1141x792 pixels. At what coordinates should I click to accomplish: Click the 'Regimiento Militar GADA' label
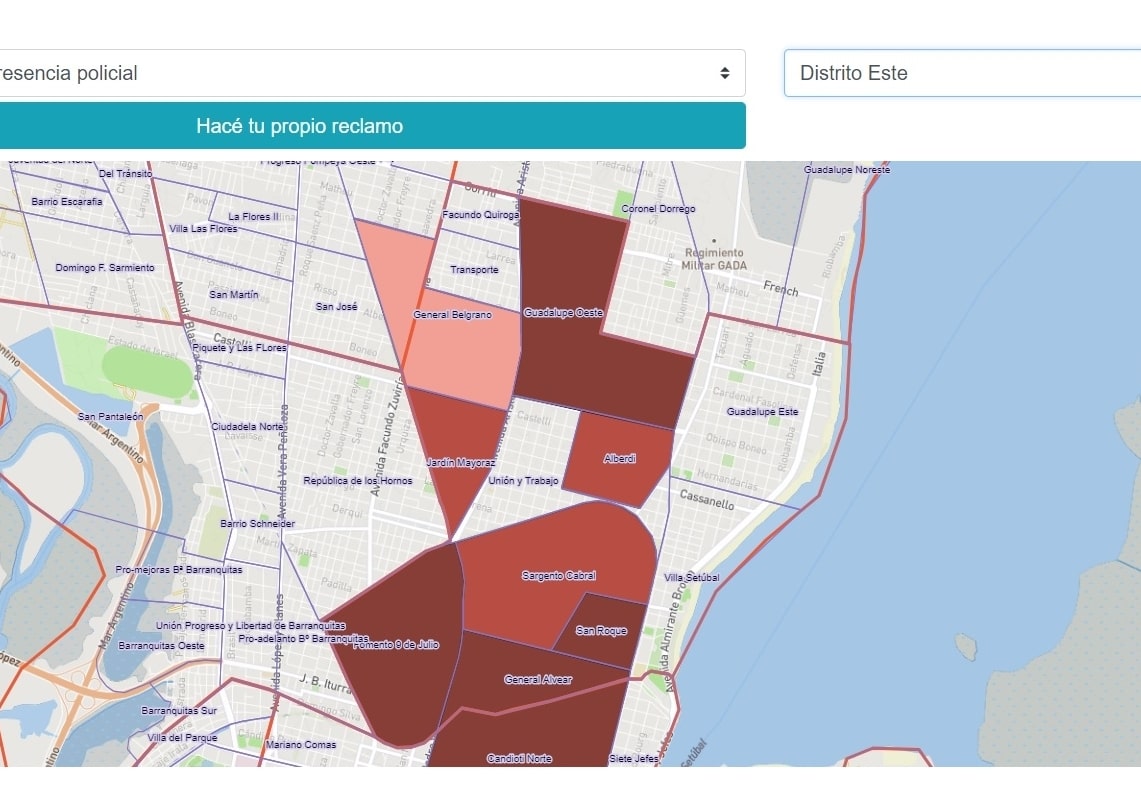pyautogui.click(x=714, y=259)
